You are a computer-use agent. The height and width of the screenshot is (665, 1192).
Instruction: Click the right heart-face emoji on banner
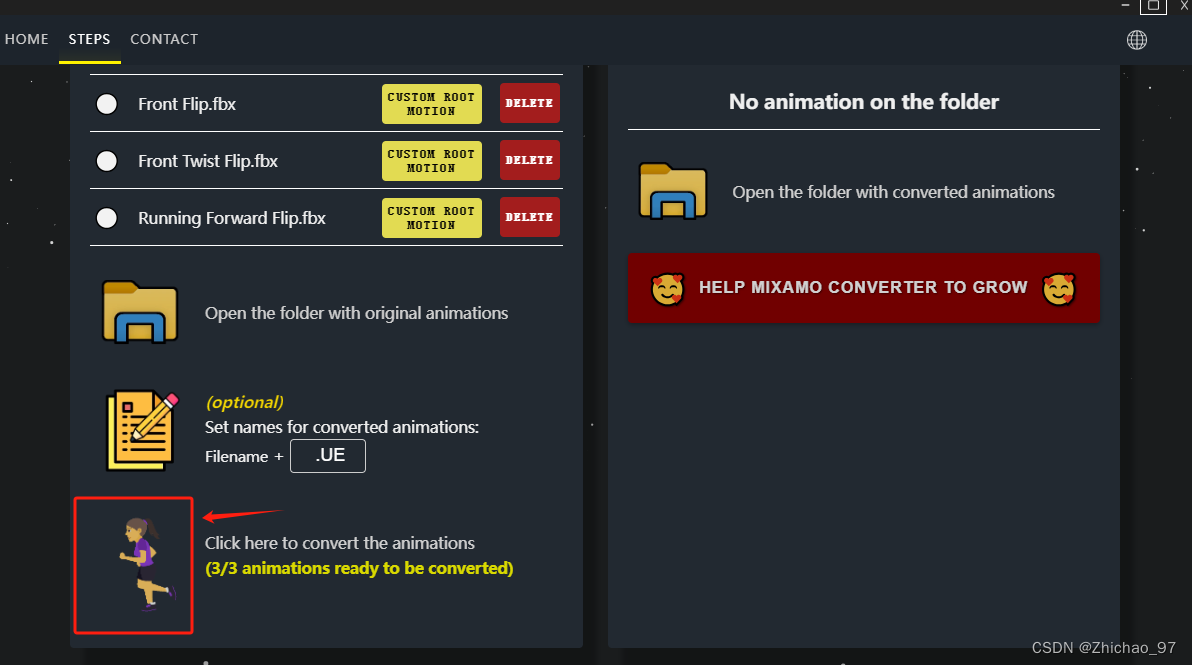click(x=1059, y=289)
